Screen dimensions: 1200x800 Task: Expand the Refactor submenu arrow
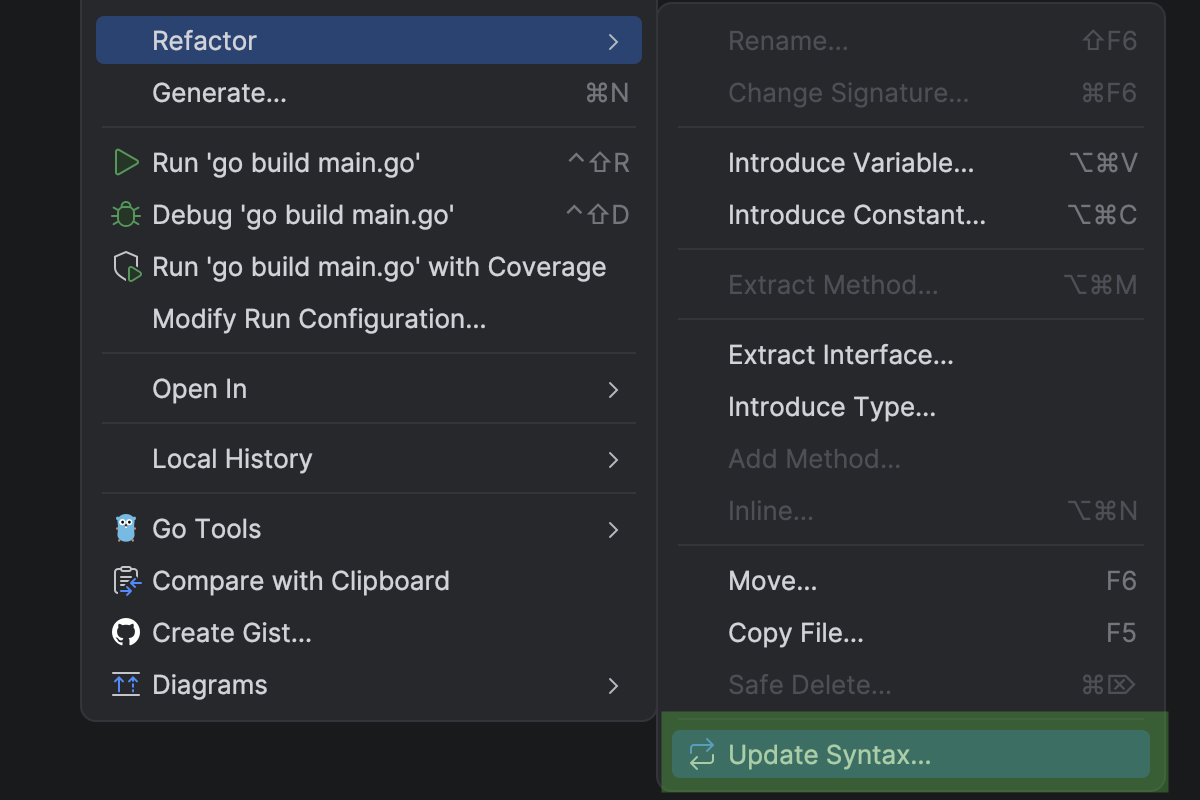pos(613,41)
